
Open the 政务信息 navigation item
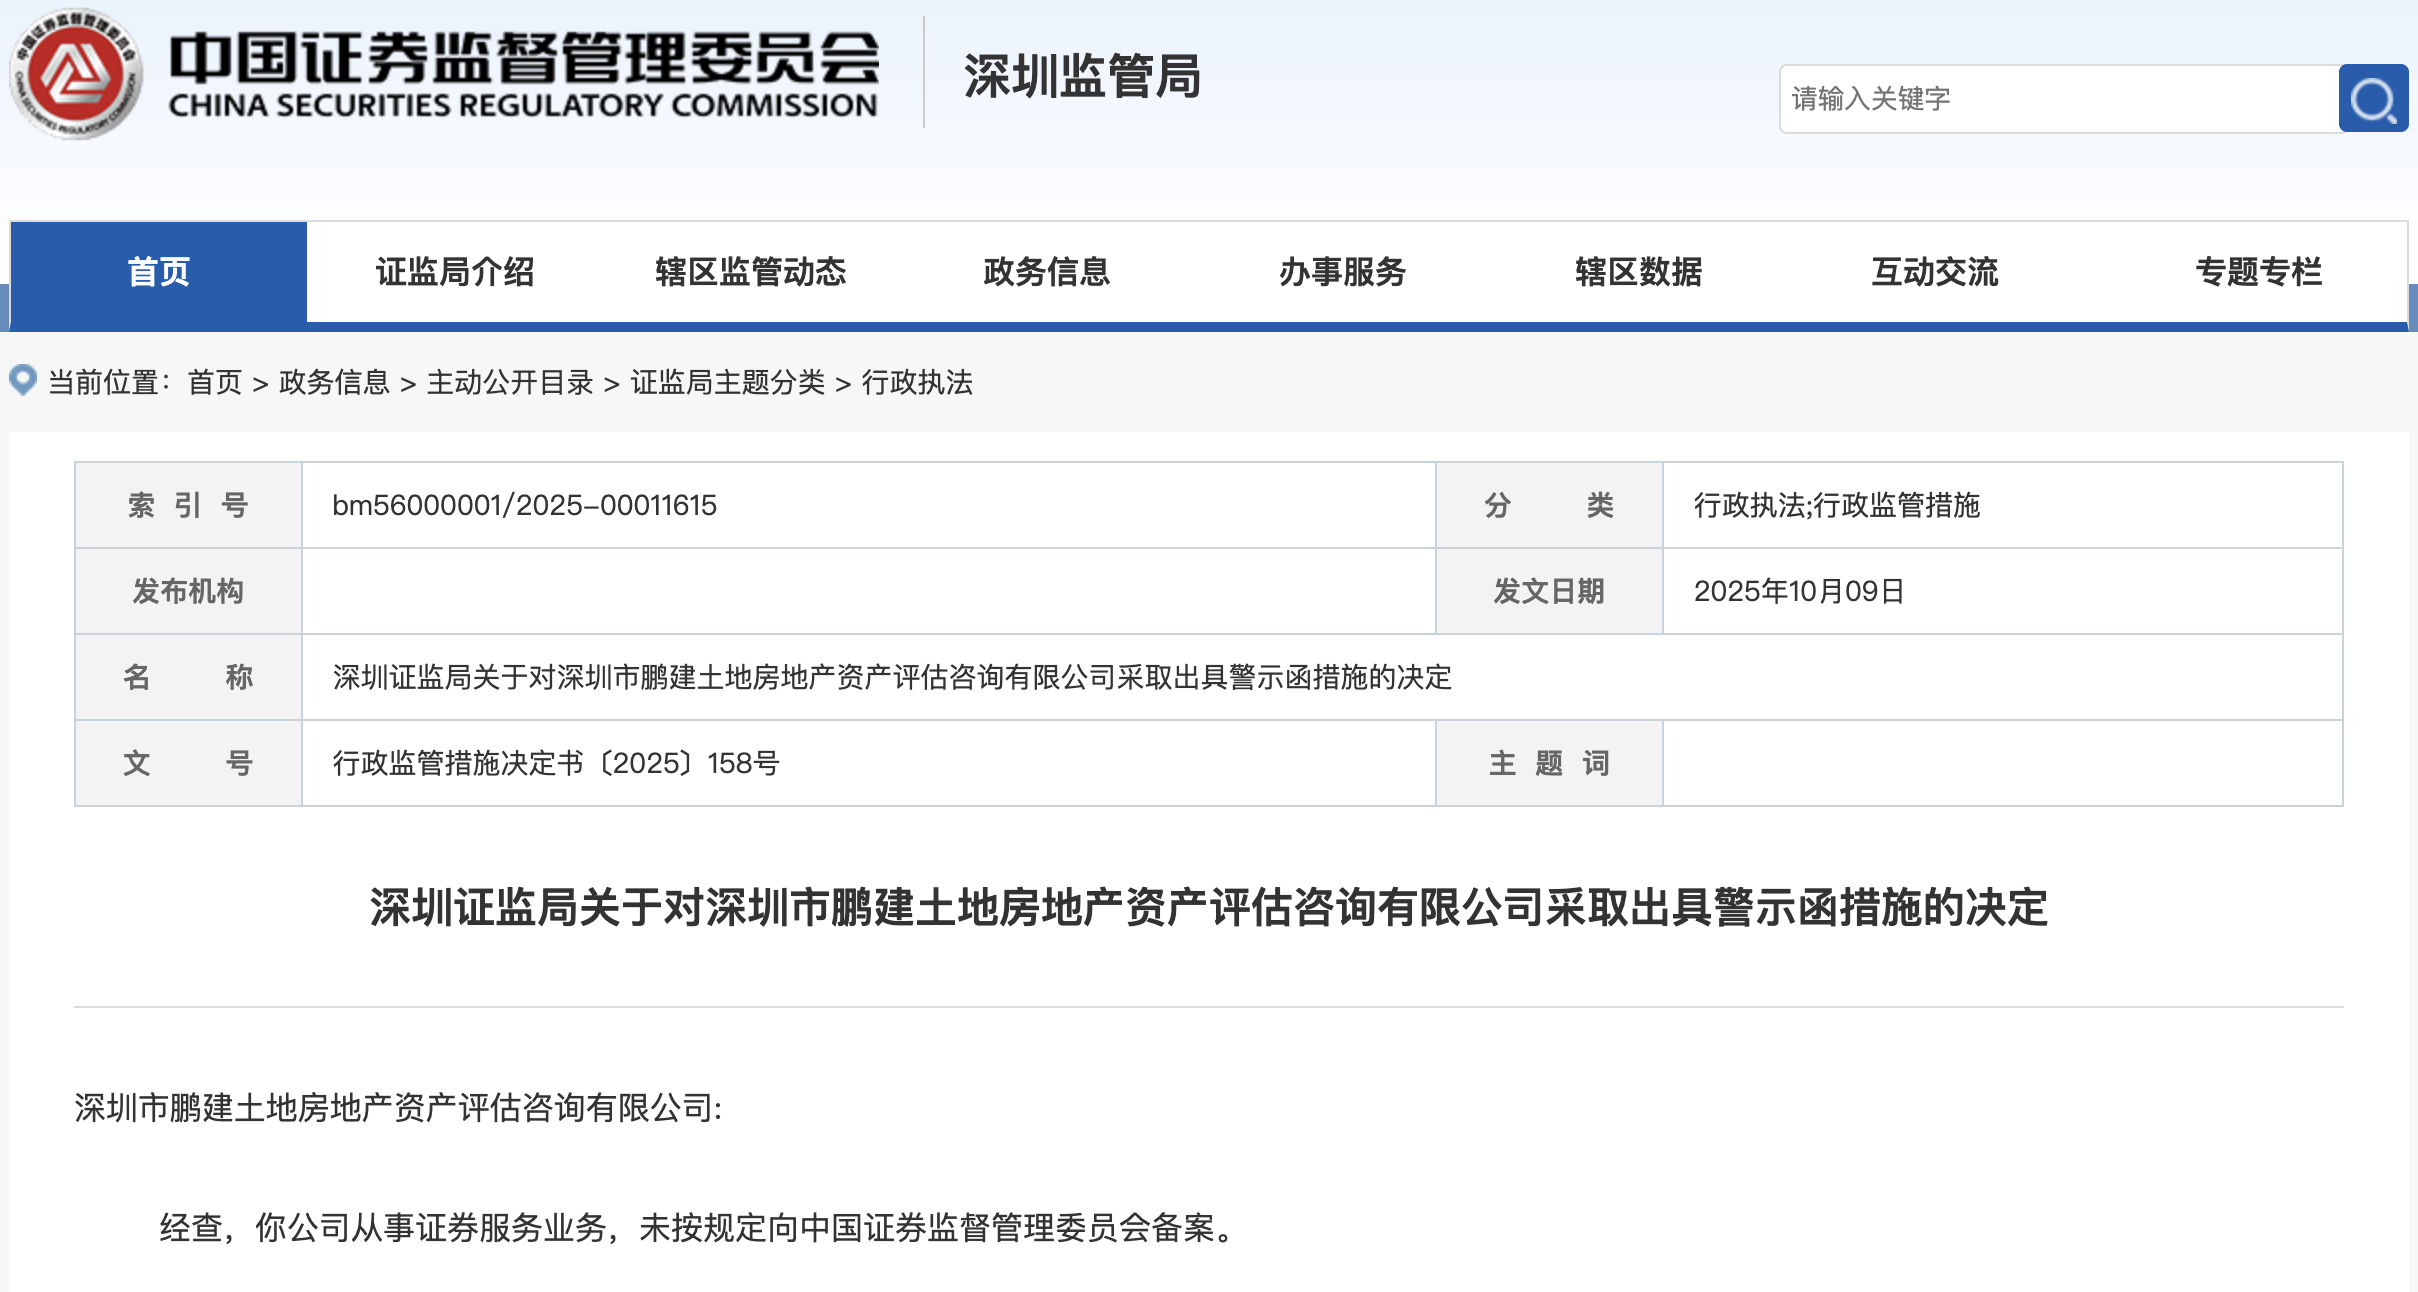1046,272
